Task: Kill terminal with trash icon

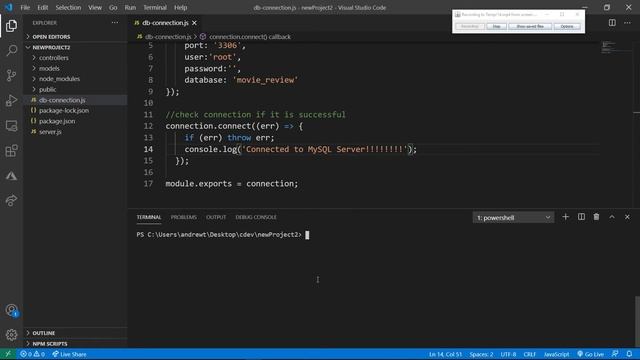Action: 596,217
